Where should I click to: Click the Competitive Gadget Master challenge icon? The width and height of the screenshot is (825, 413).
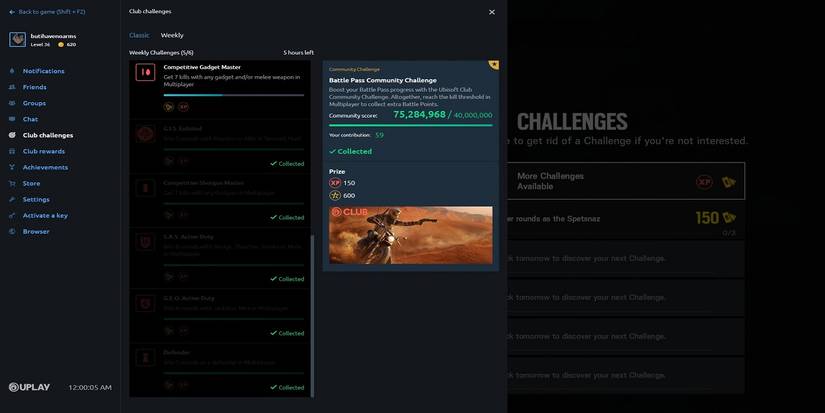145,72
